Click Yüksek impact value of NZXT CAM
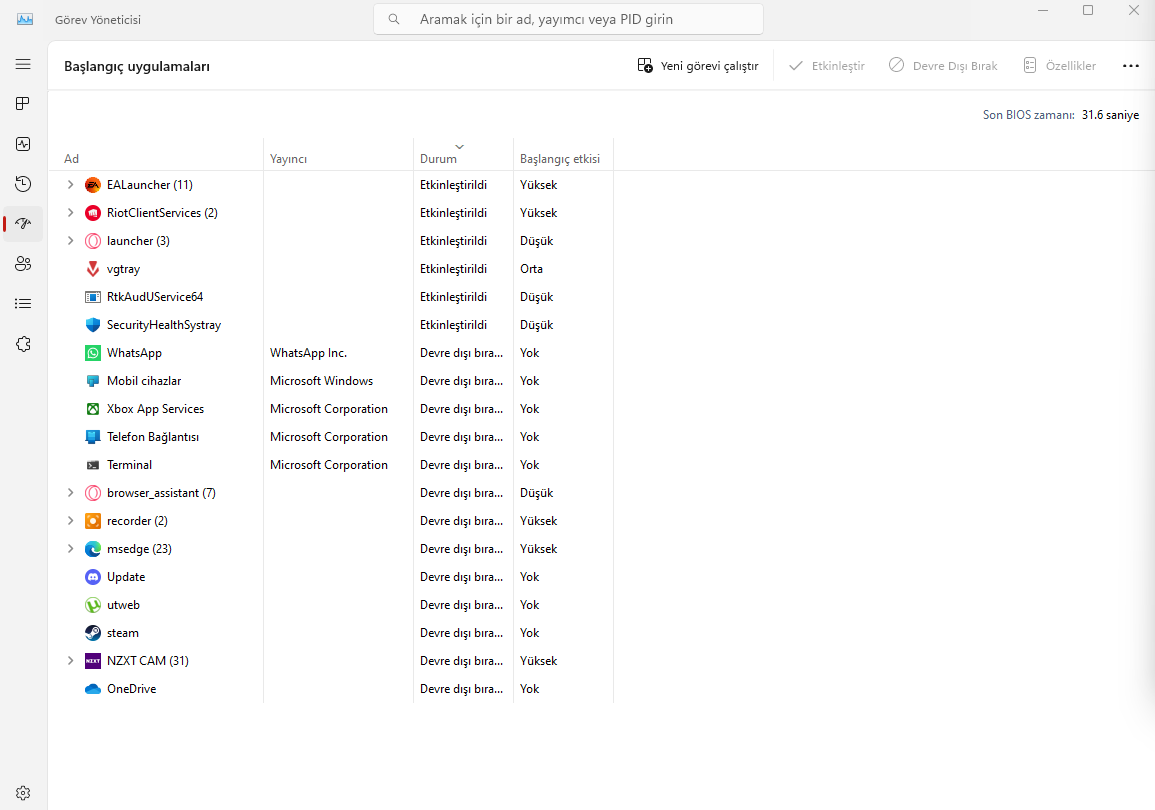 (538, 661)
